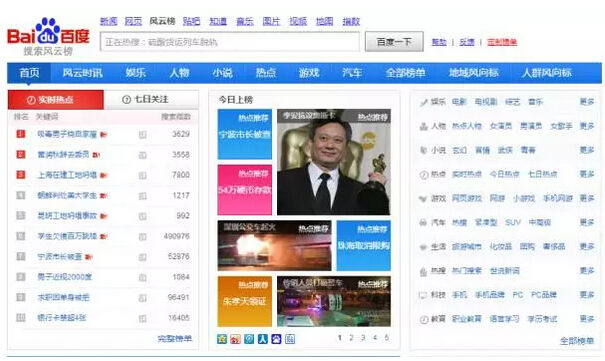Open trend chart icon for index 7800 row
The height and width of the screenshot is (361, 605).
pos(142,175)
